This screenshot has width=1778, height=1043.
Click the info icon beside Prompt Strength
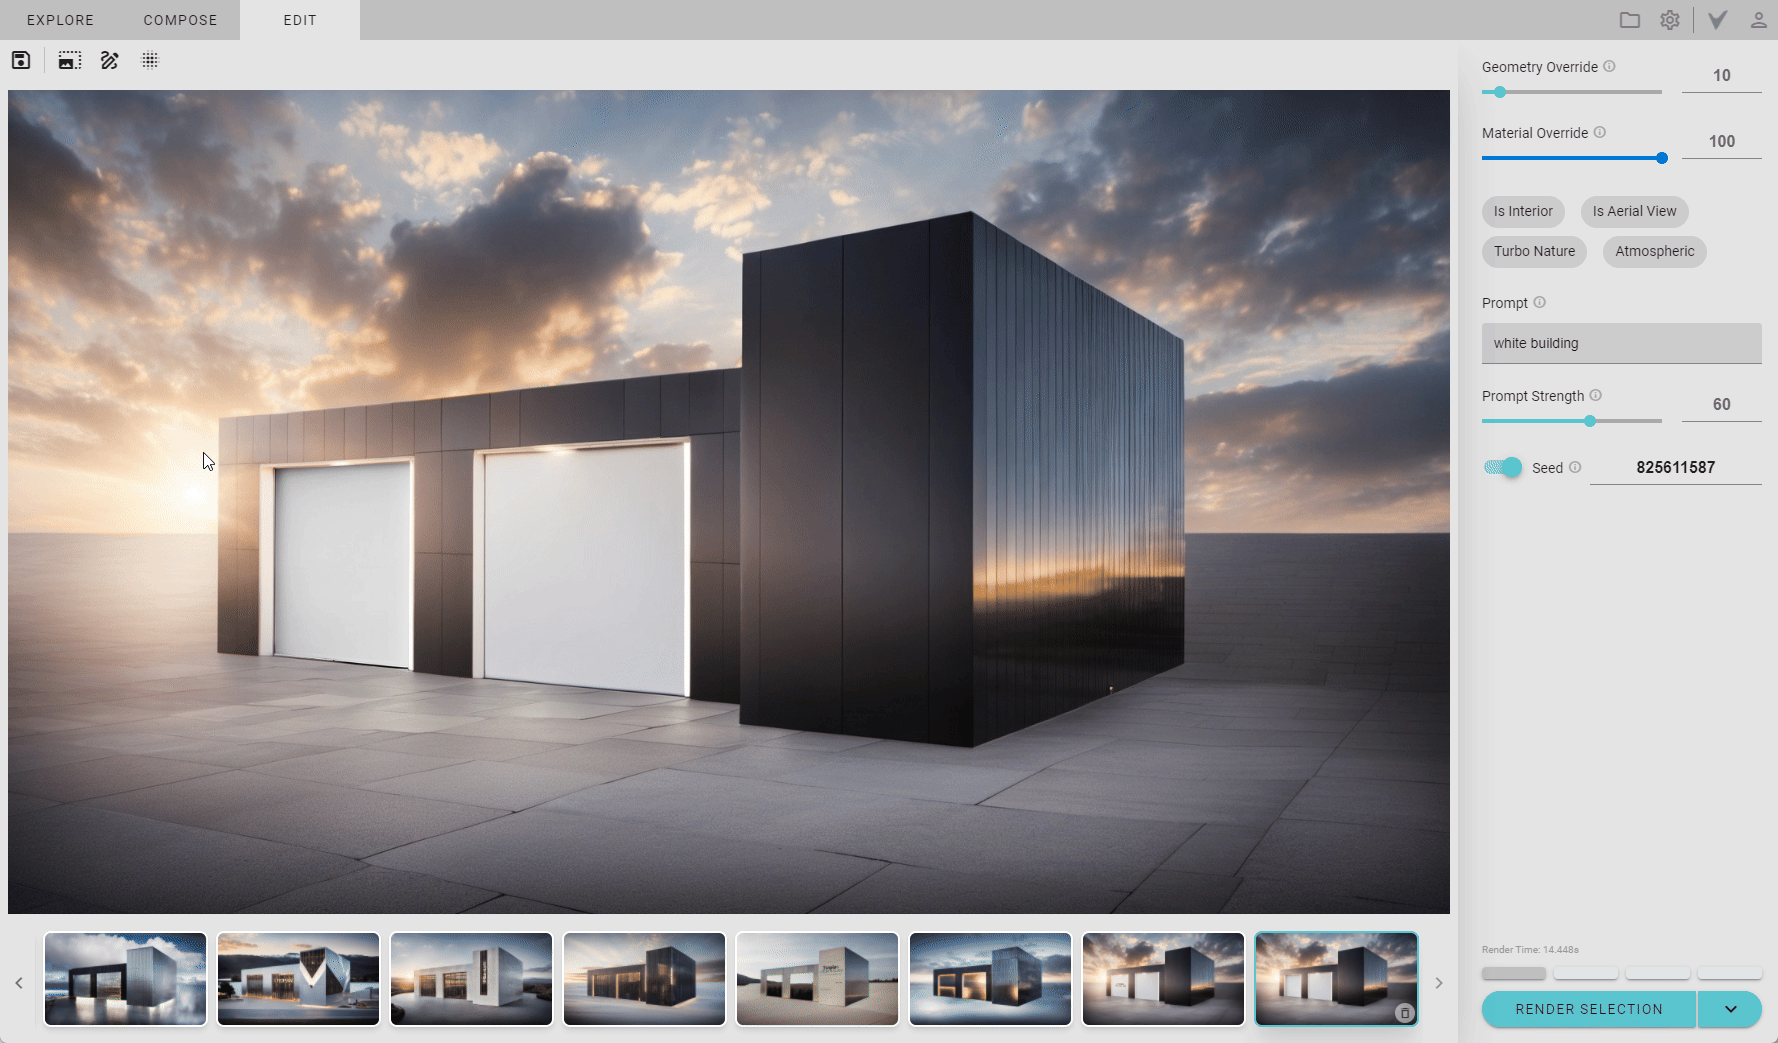[1596, 395]
